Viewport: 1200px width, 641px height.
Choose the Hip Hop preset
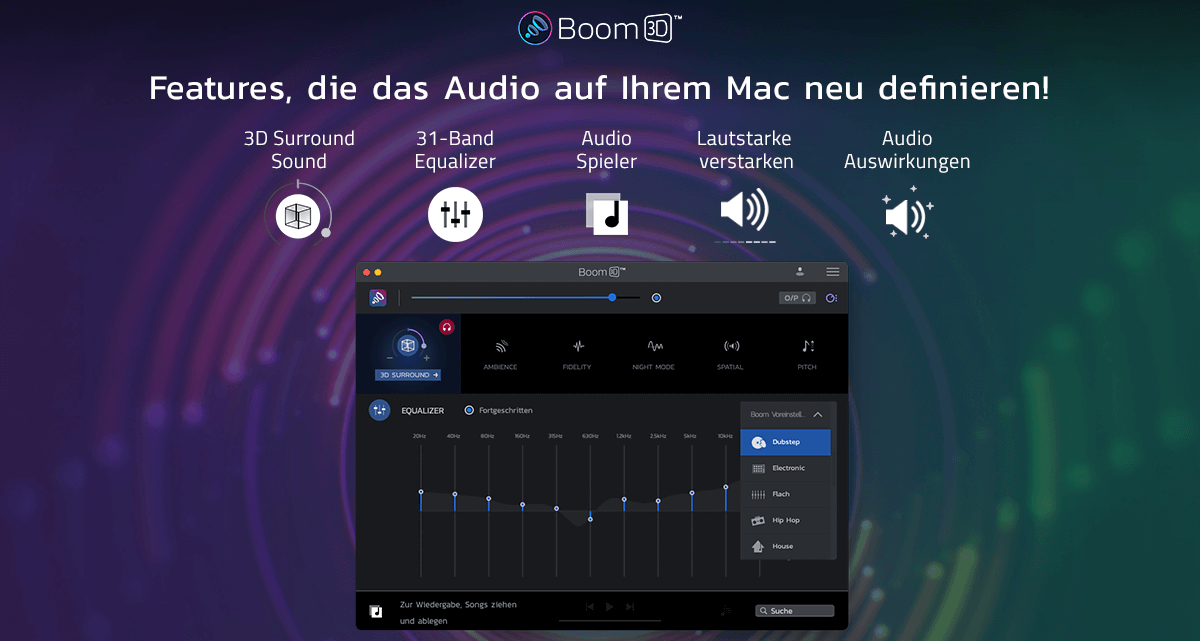(786, 520)
